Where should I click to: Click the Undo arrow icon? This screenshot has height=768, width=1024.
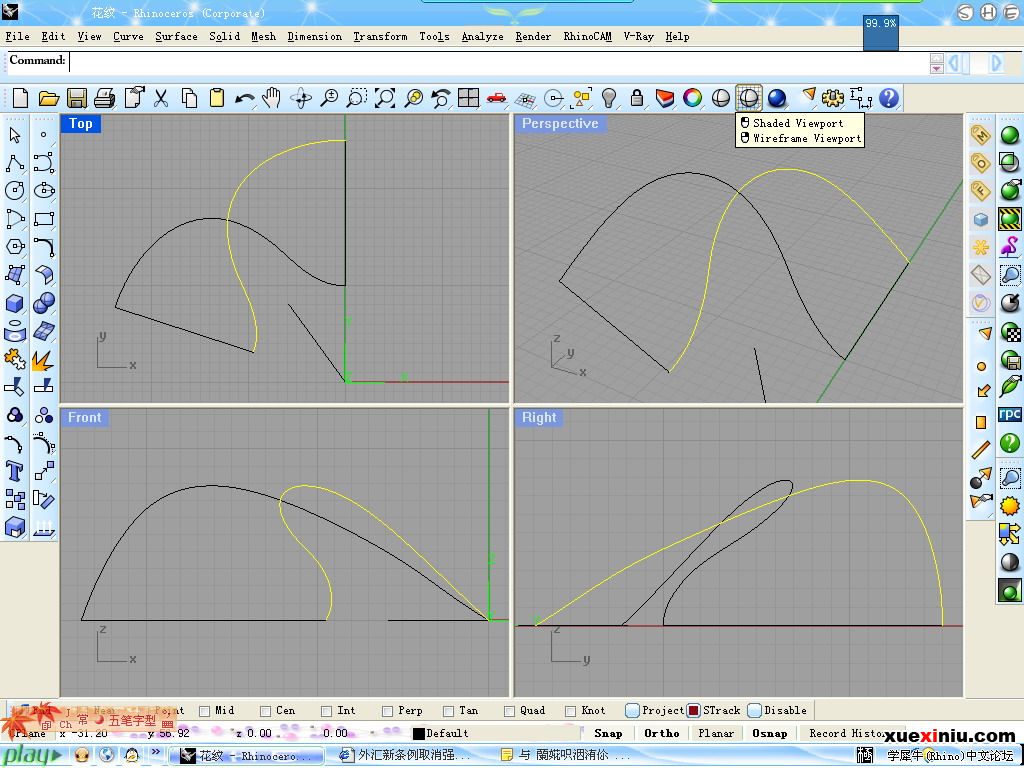245,98
